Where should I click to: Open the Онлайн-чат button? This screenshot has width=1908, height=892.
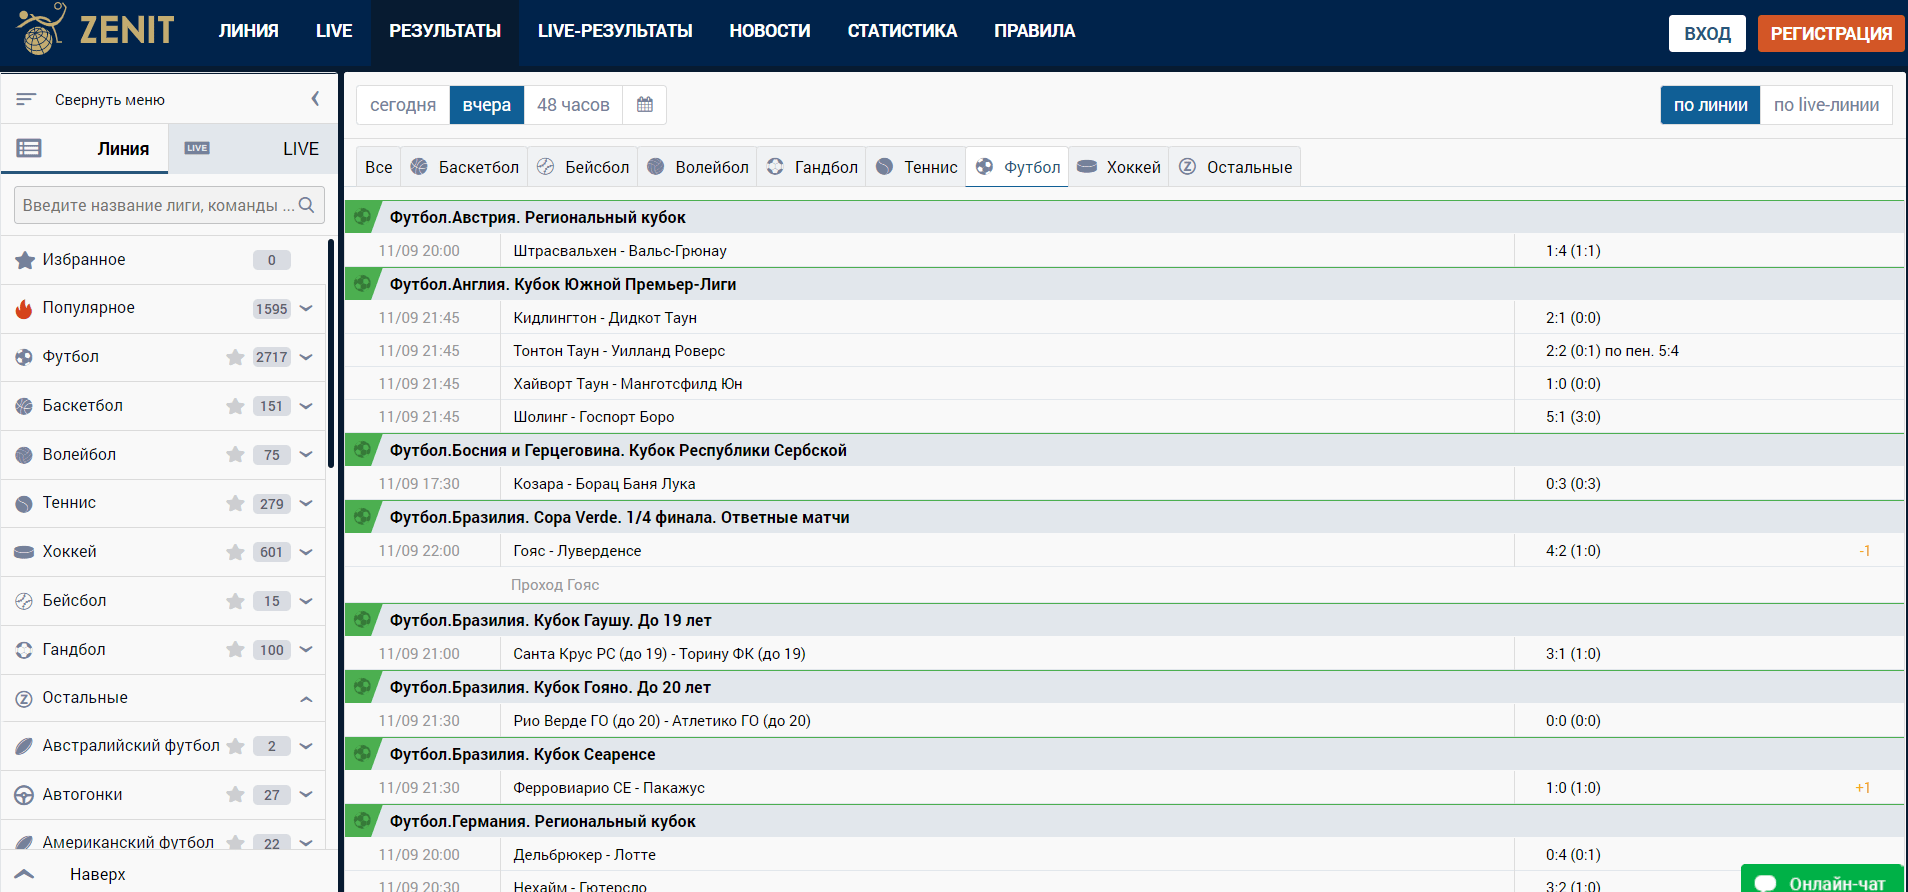pos(1822,880)
